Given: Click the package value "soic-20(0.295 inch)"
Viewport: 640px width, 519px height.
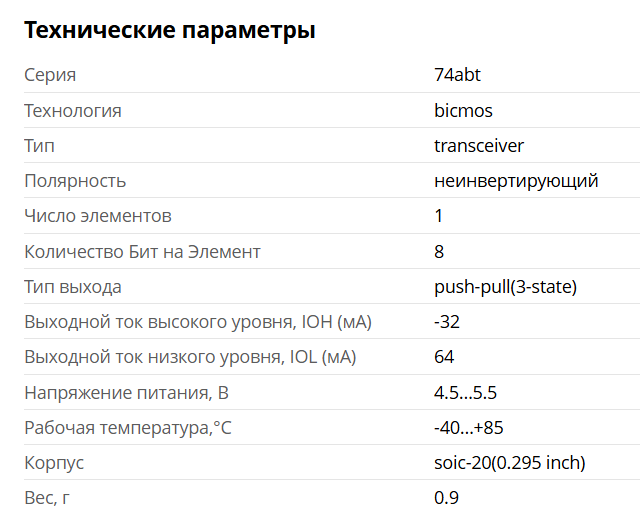Looking at the screenshot, I should [x=509, y=463].
